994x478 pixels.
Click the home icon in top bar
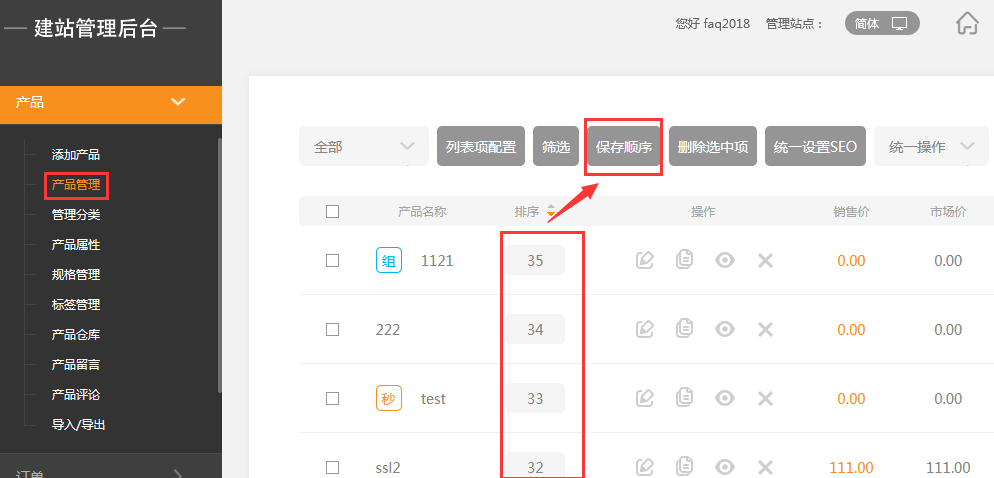tap(966, 24)
